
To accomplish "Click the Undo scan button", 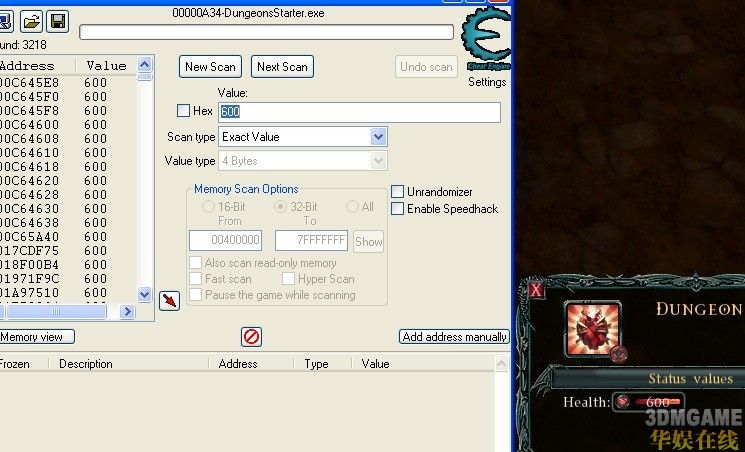I will click(x=426, y=67).
